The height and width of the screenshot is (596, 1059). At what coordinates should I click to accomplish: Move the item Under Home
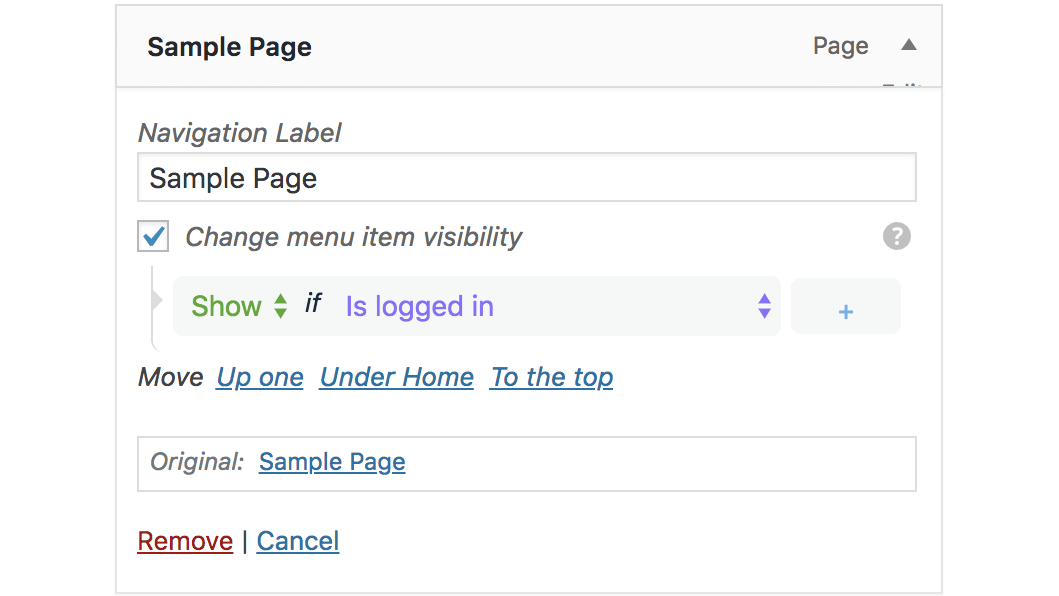(396, 377)
